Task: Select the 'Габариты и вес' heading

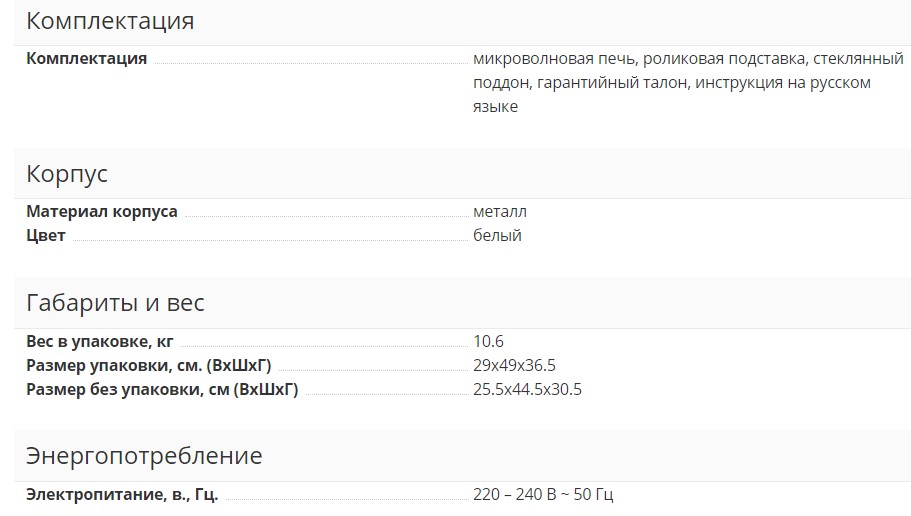Action: (x=115, y=303)
